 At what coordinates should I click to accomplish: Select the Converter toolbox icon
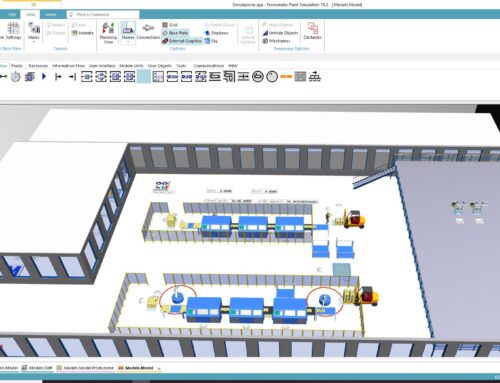243,77
